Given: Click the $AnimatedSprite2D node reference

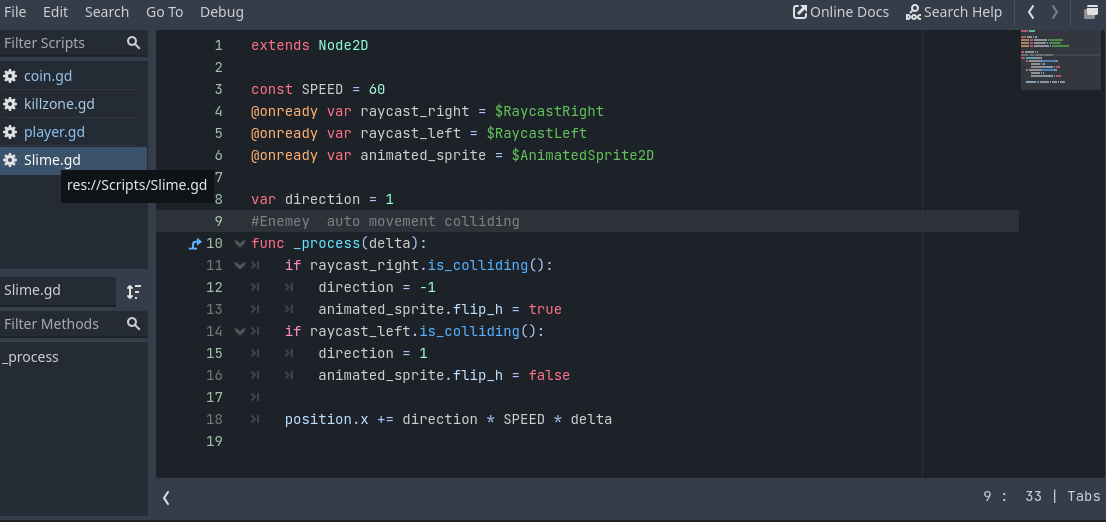Looking at the screenshot, I should [583, 155].
